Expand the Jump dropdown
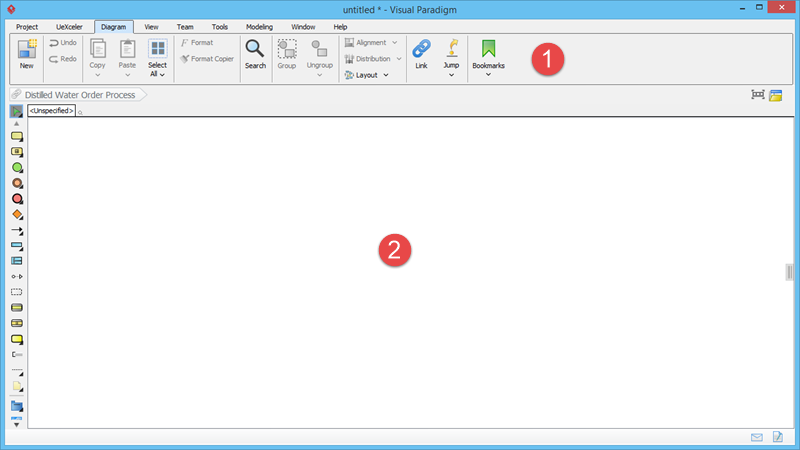The width and height of the screenshot is (800, 450). coord(451,74)
